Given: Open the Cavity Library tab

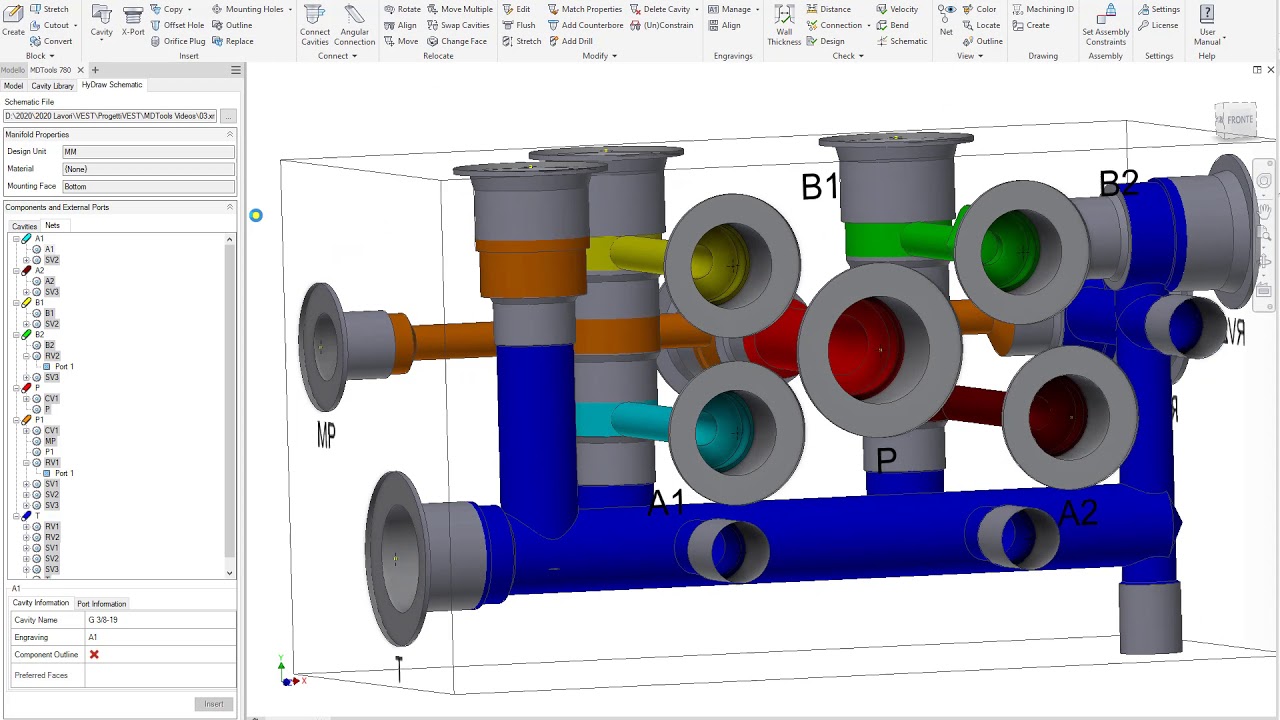Looking at the screenshot, I should tap(52, 86).
